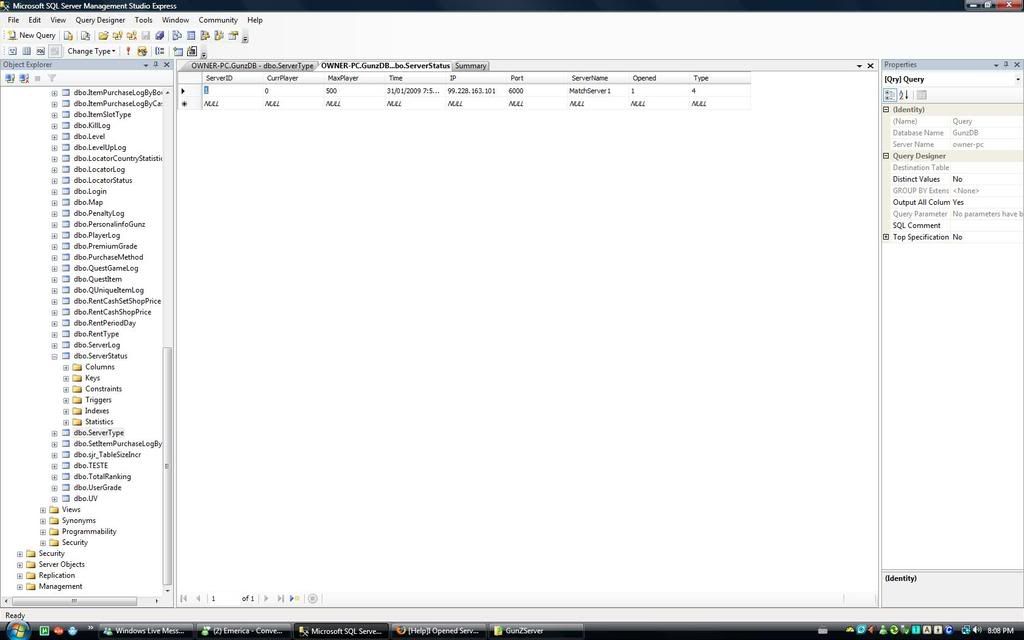Image resolution: width=1024 pixels, height=640 pixels.
Task: Click the Object Explorer vertical scrollbar
Action: 167,466
